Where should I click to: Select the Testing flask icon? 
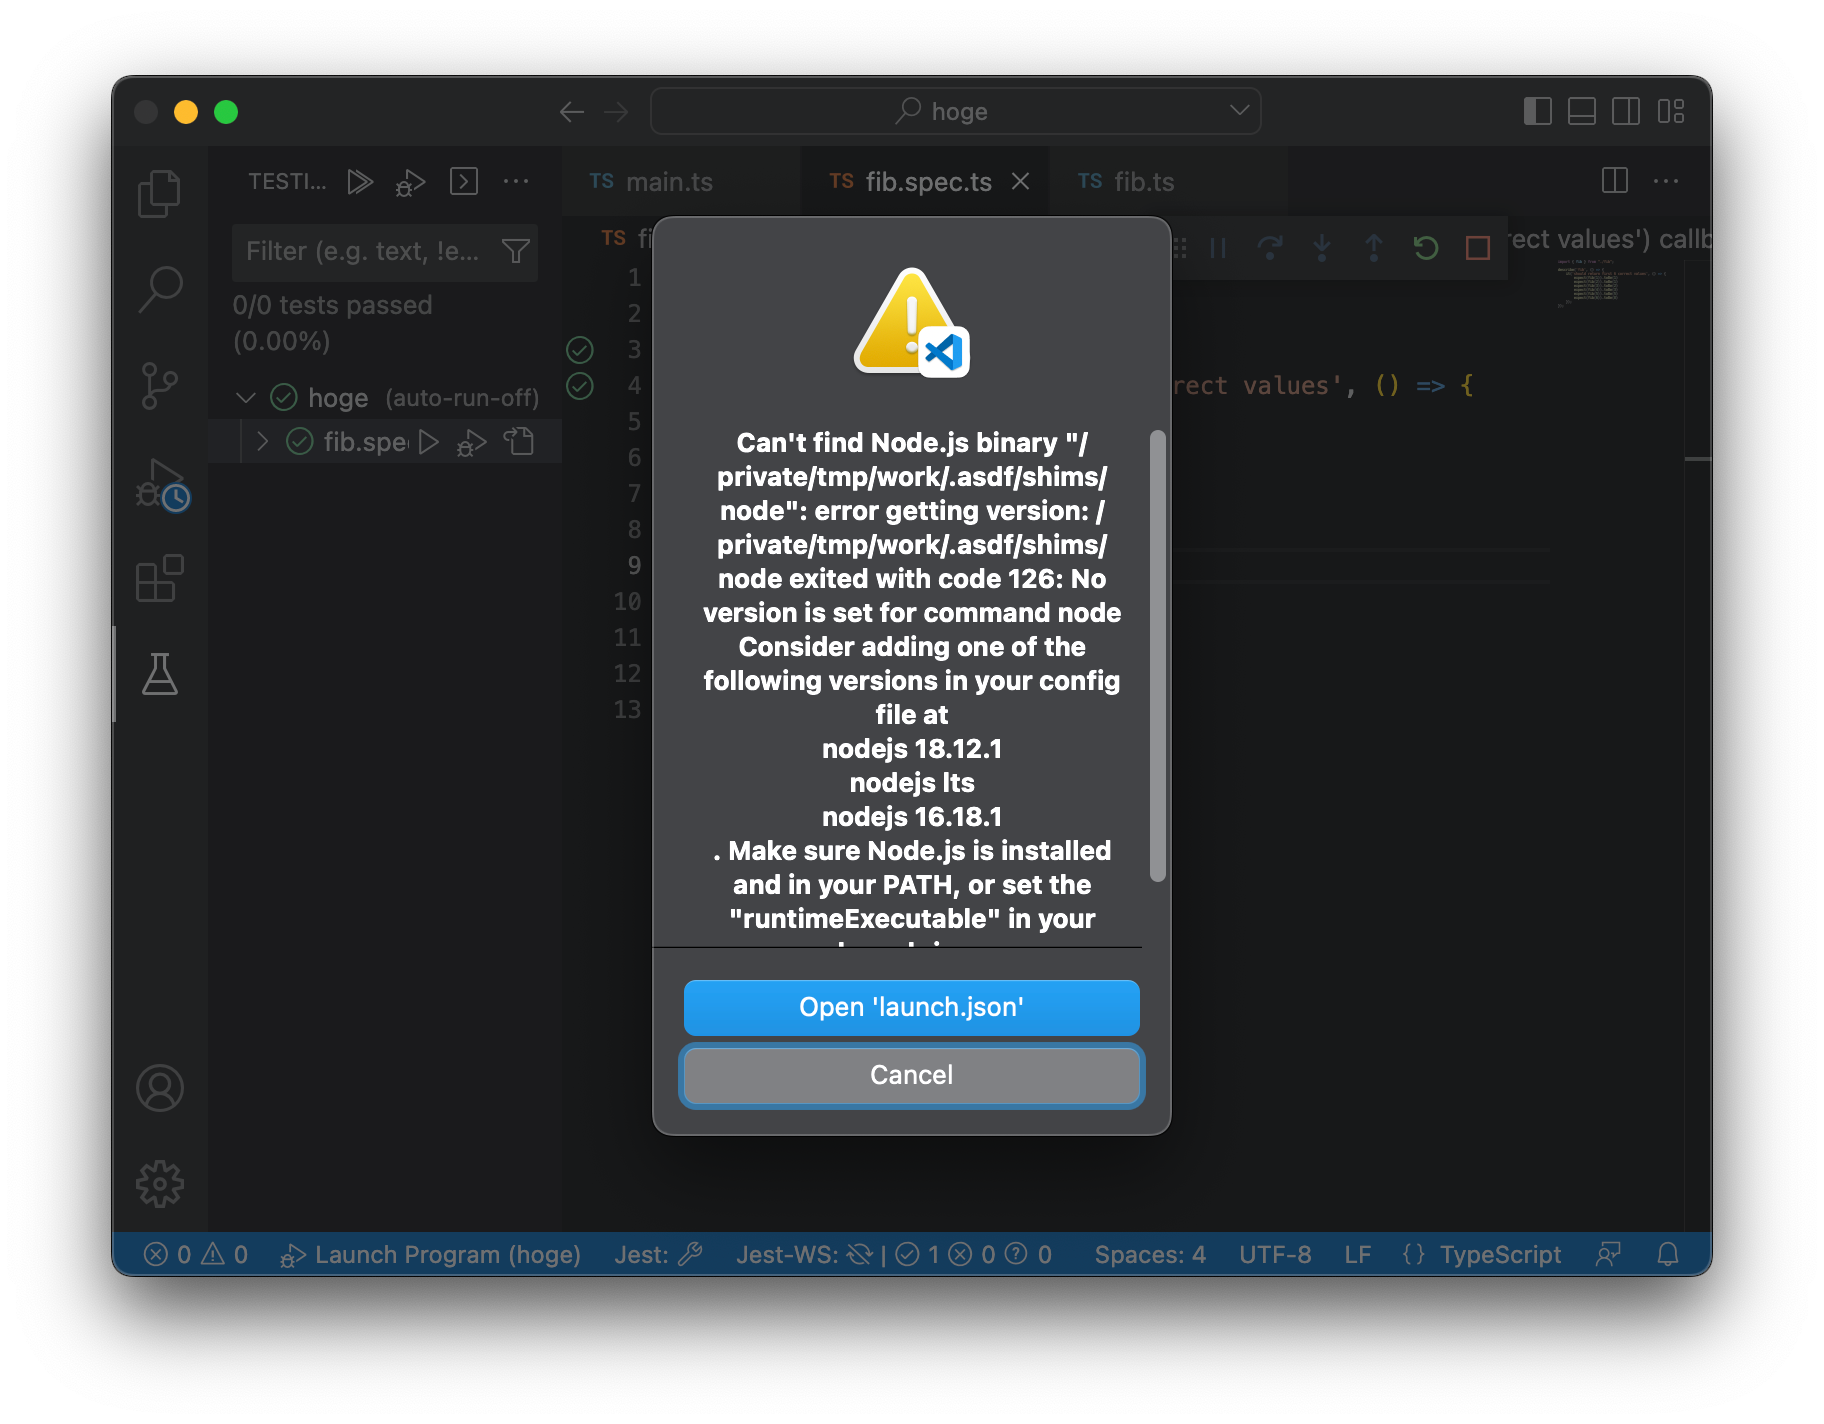pyautogui.click(x=159, y=674)
